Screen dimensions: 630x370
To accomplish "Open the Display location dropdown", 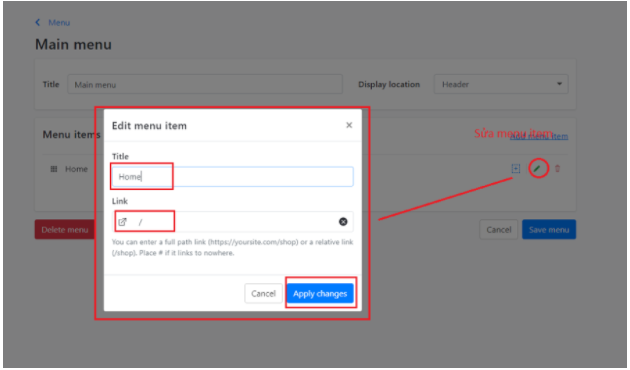I will coord(501,84).
